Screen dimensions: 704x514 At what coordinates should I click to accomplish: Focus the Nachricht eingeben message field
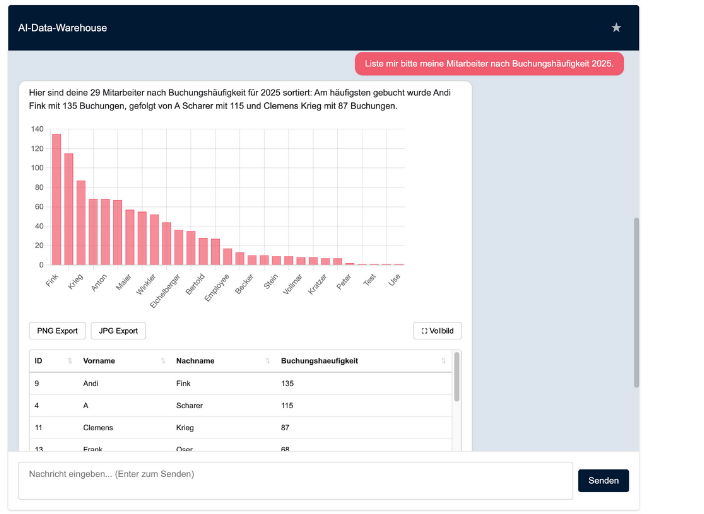click(x=295, y=480)
